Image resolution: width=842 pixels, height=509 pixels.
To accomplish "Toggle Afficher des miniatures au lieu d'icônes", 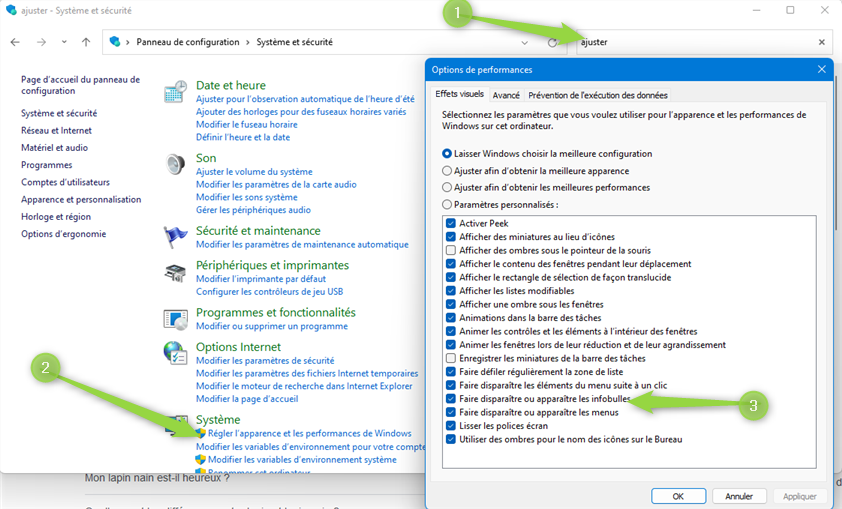I will pos(451,237).
